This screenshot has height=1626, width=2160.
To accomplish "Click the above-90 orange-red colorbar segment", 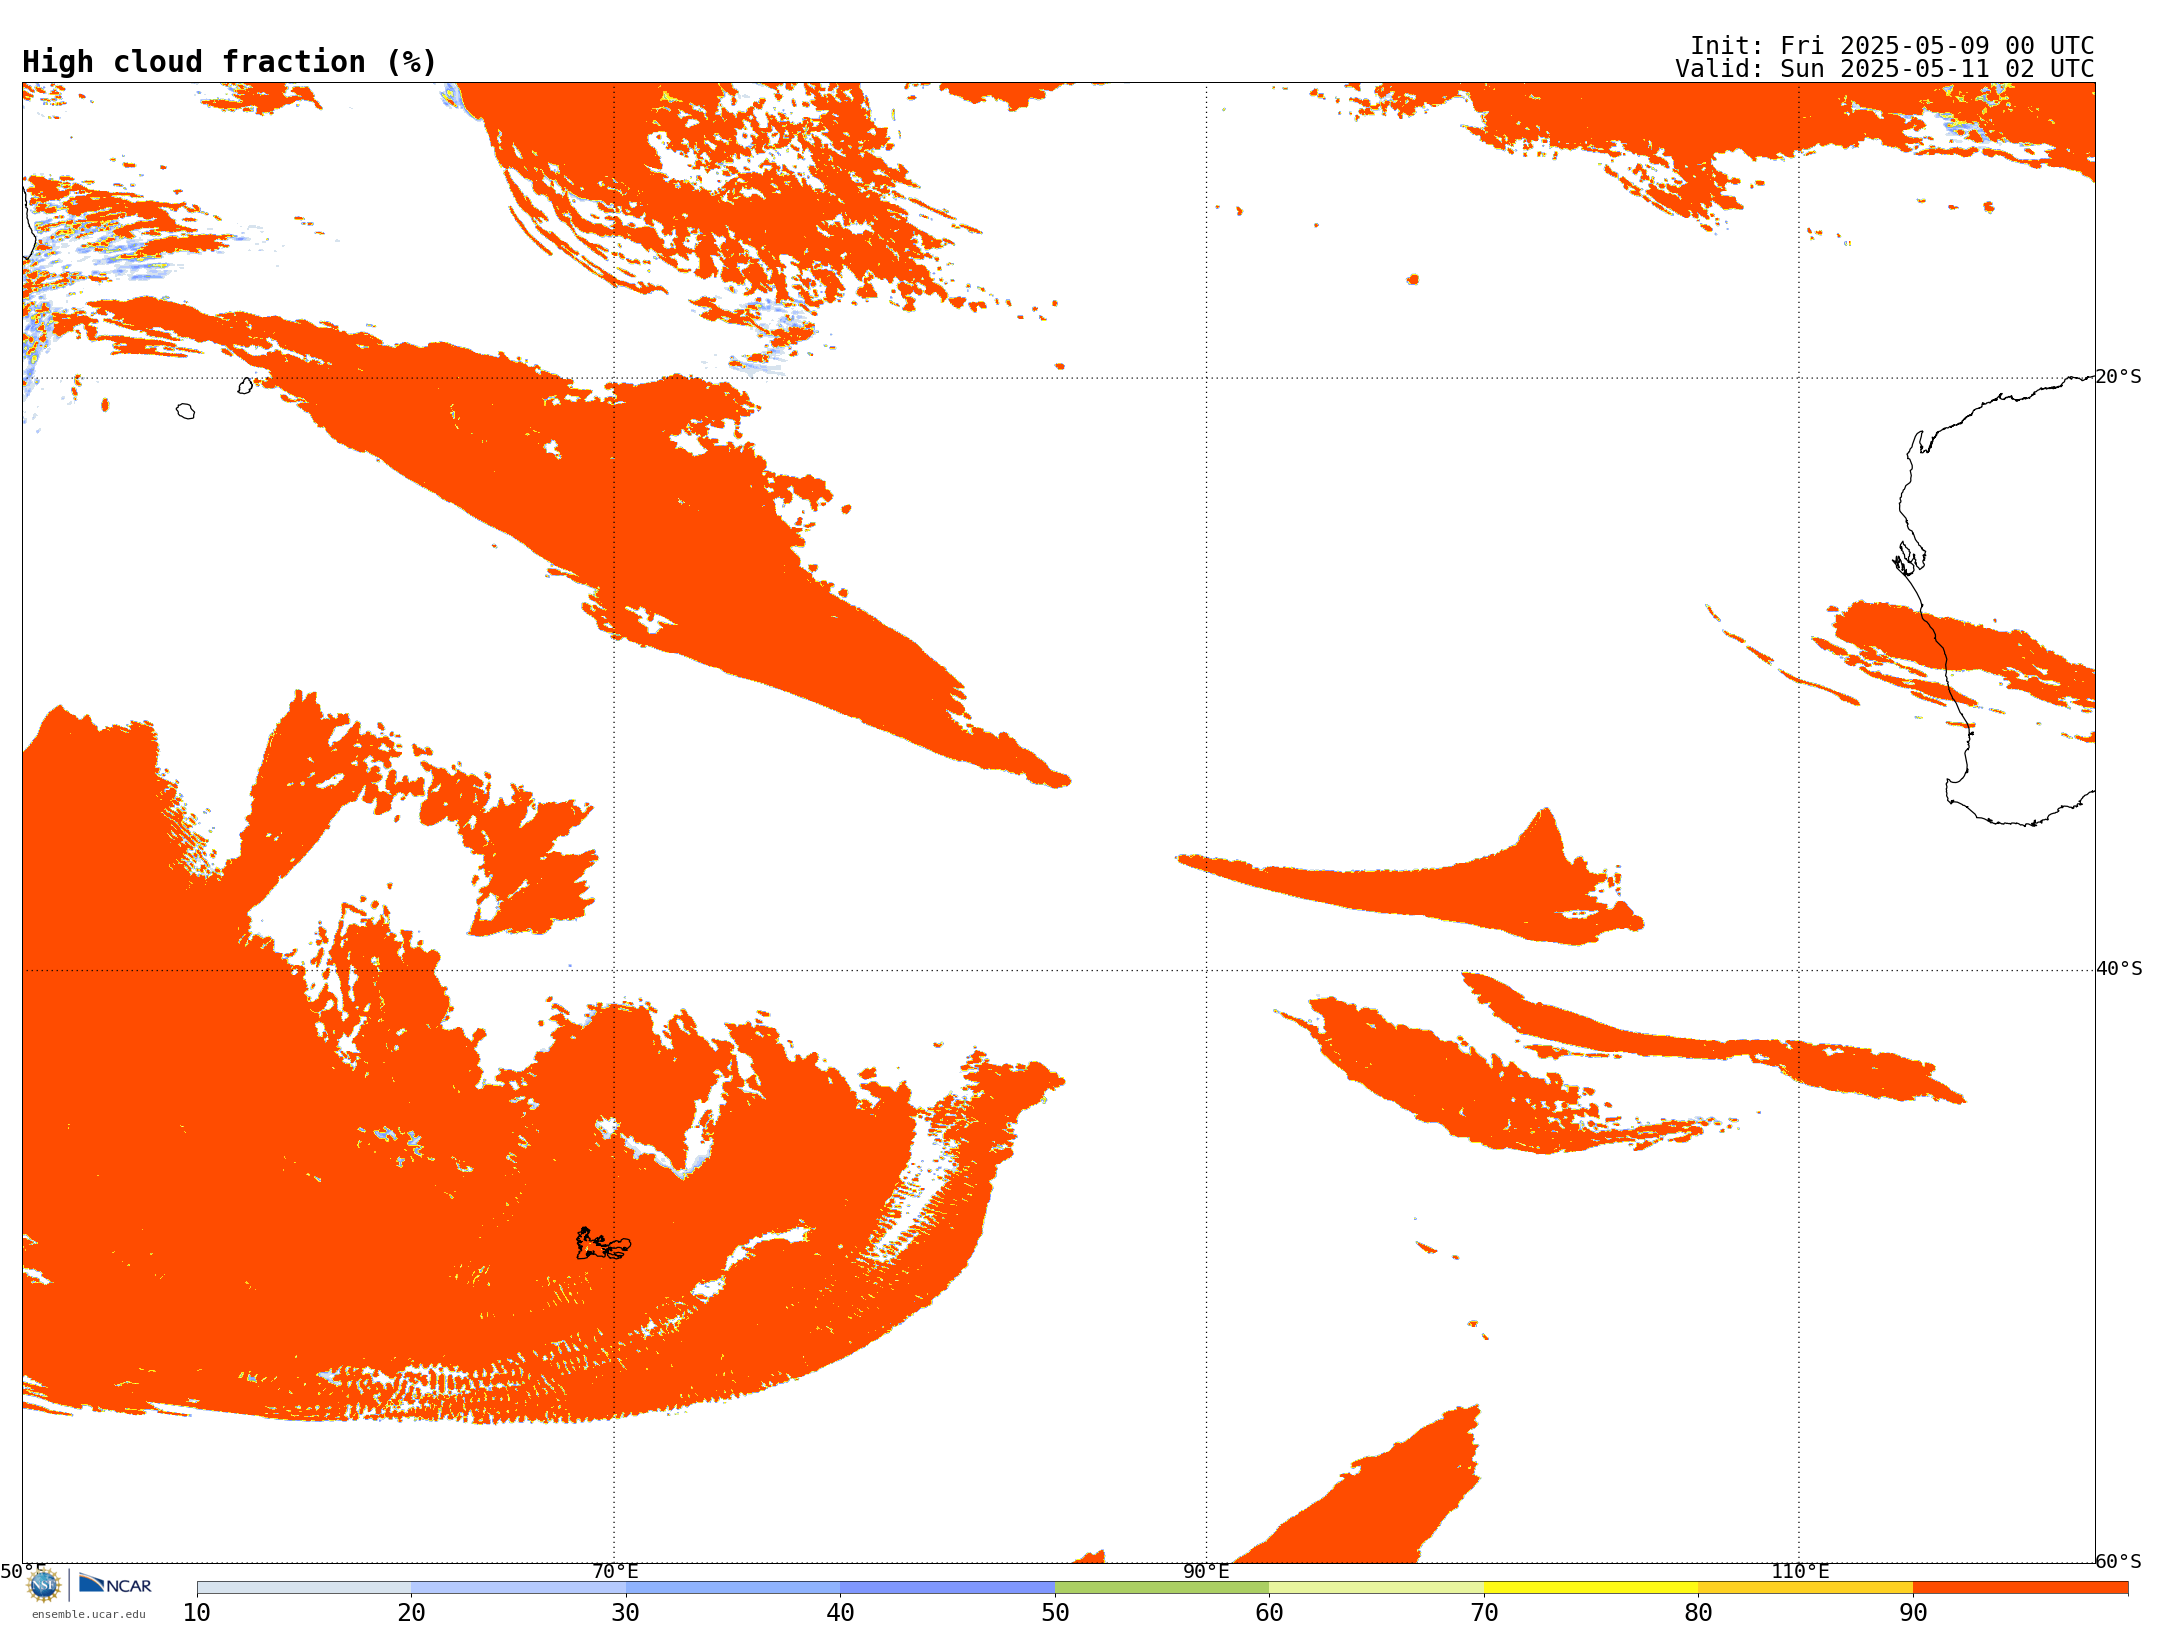I will 2020,1588.
